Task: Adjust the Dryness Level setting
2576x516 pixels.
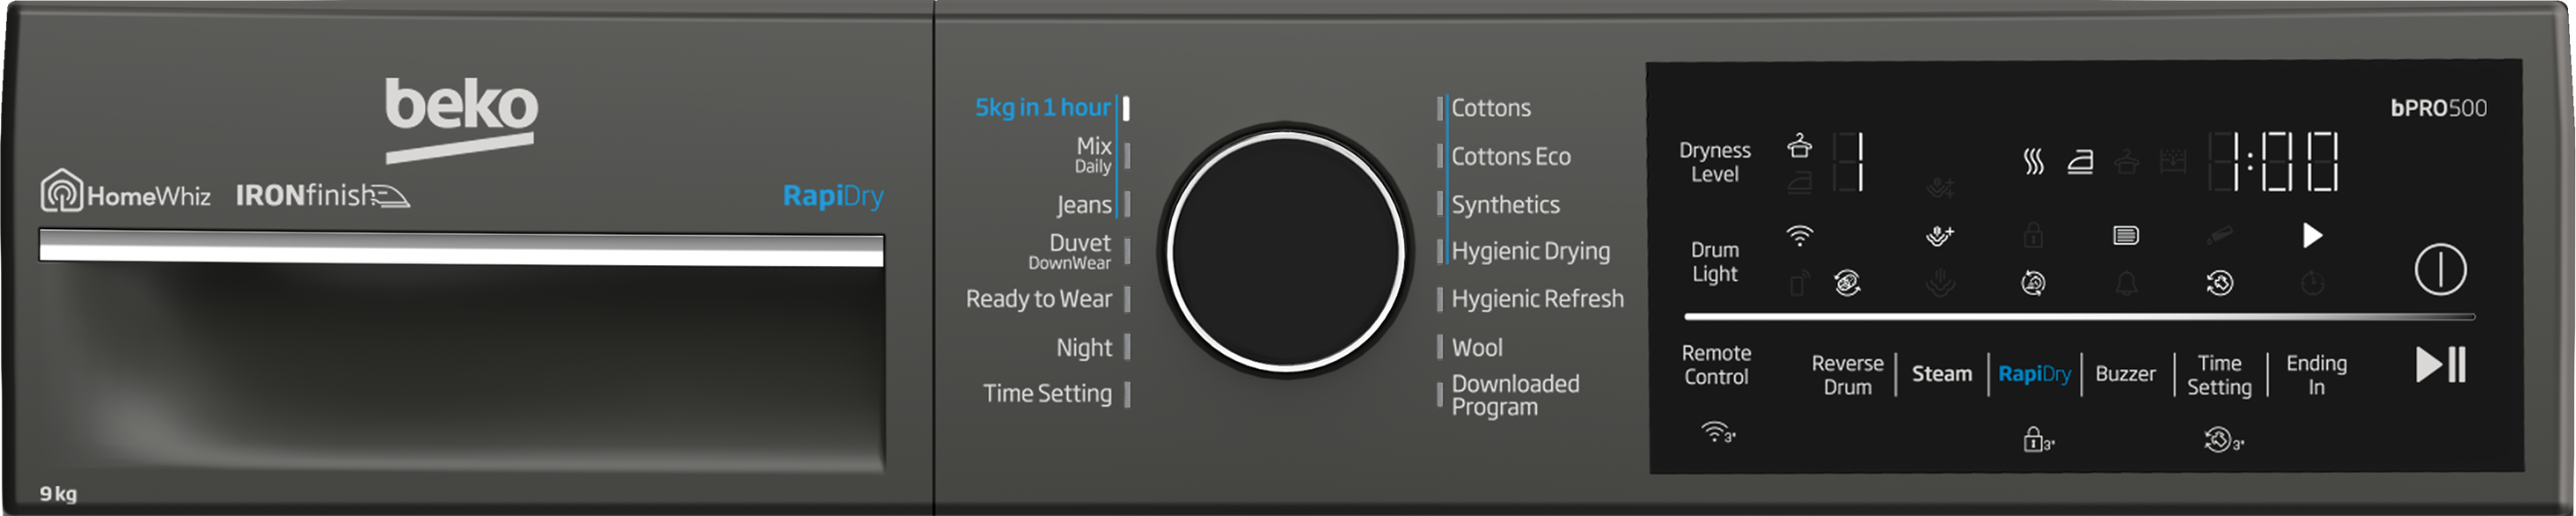Action: [x=1714, y=162]
